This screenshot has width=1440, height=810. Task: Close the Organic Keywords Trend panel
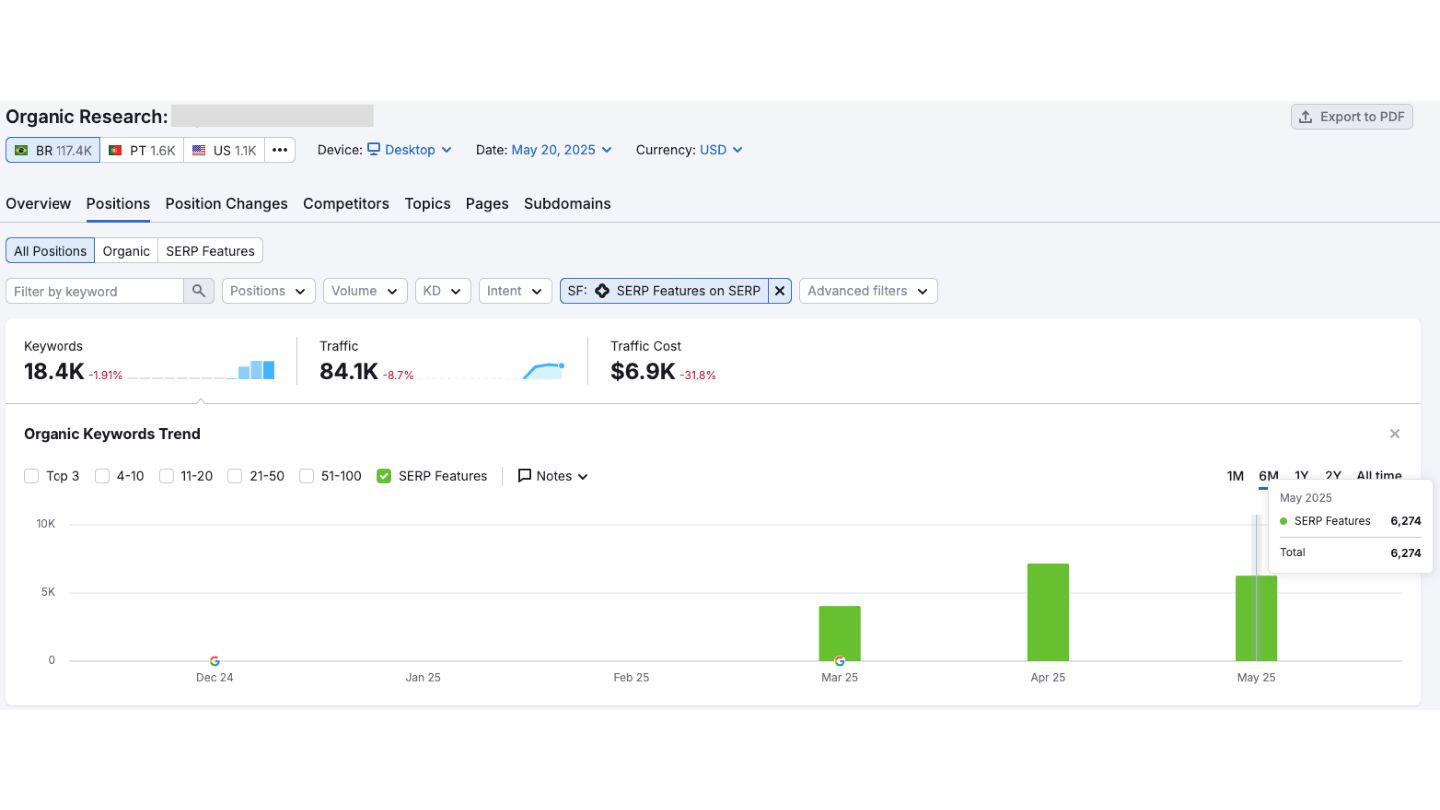(1394, 434)
